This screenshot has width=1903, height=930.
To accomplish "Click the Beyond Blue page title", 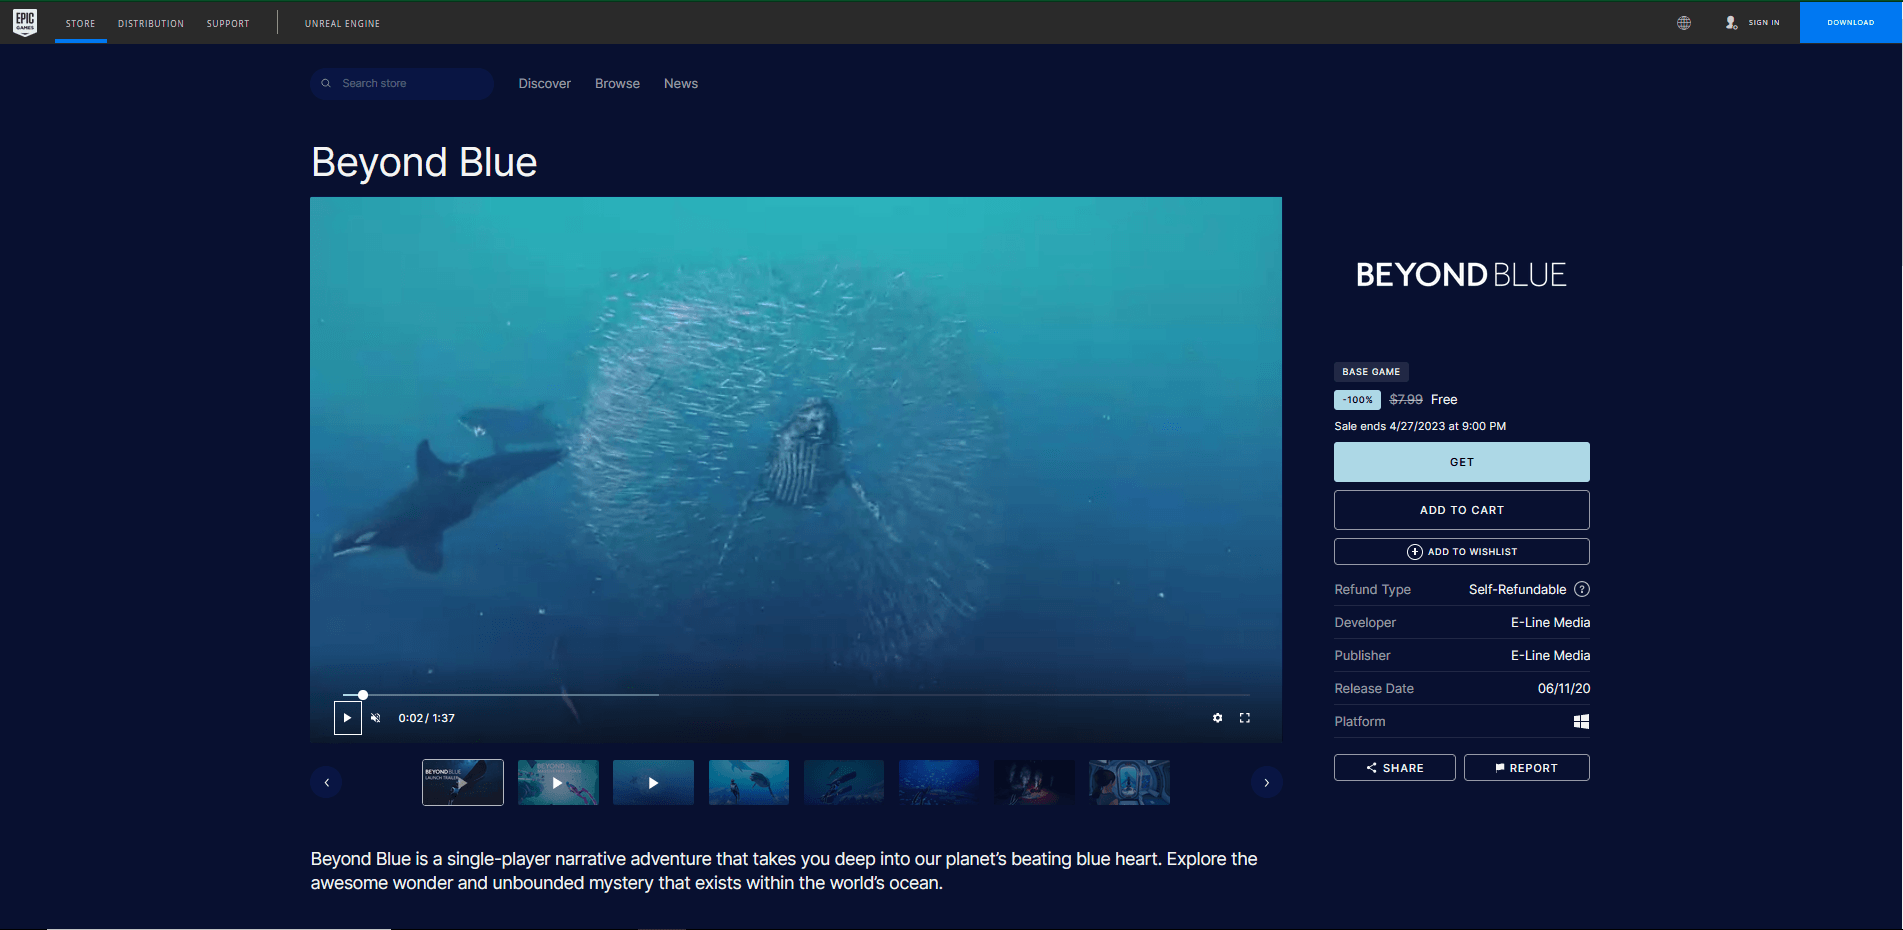I will pyautogui.click(x=424, y=163).
